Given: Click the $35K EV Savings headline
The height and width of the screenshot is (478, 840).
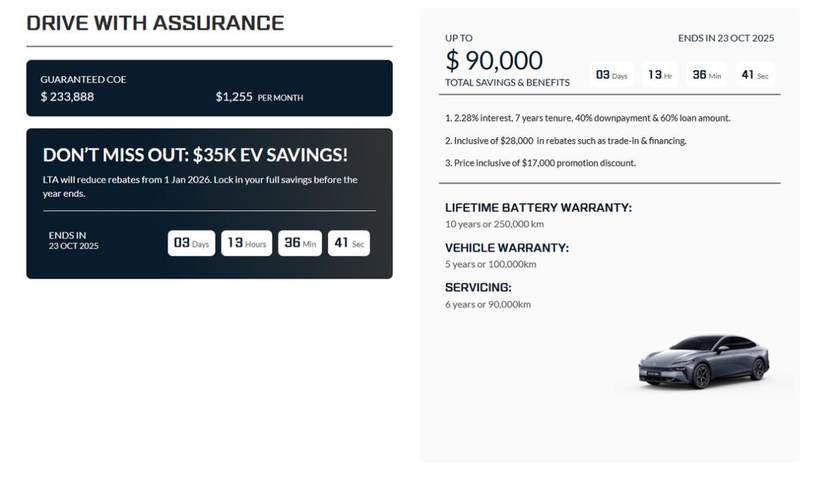Looking at the screenshot, I should [195, 155].
